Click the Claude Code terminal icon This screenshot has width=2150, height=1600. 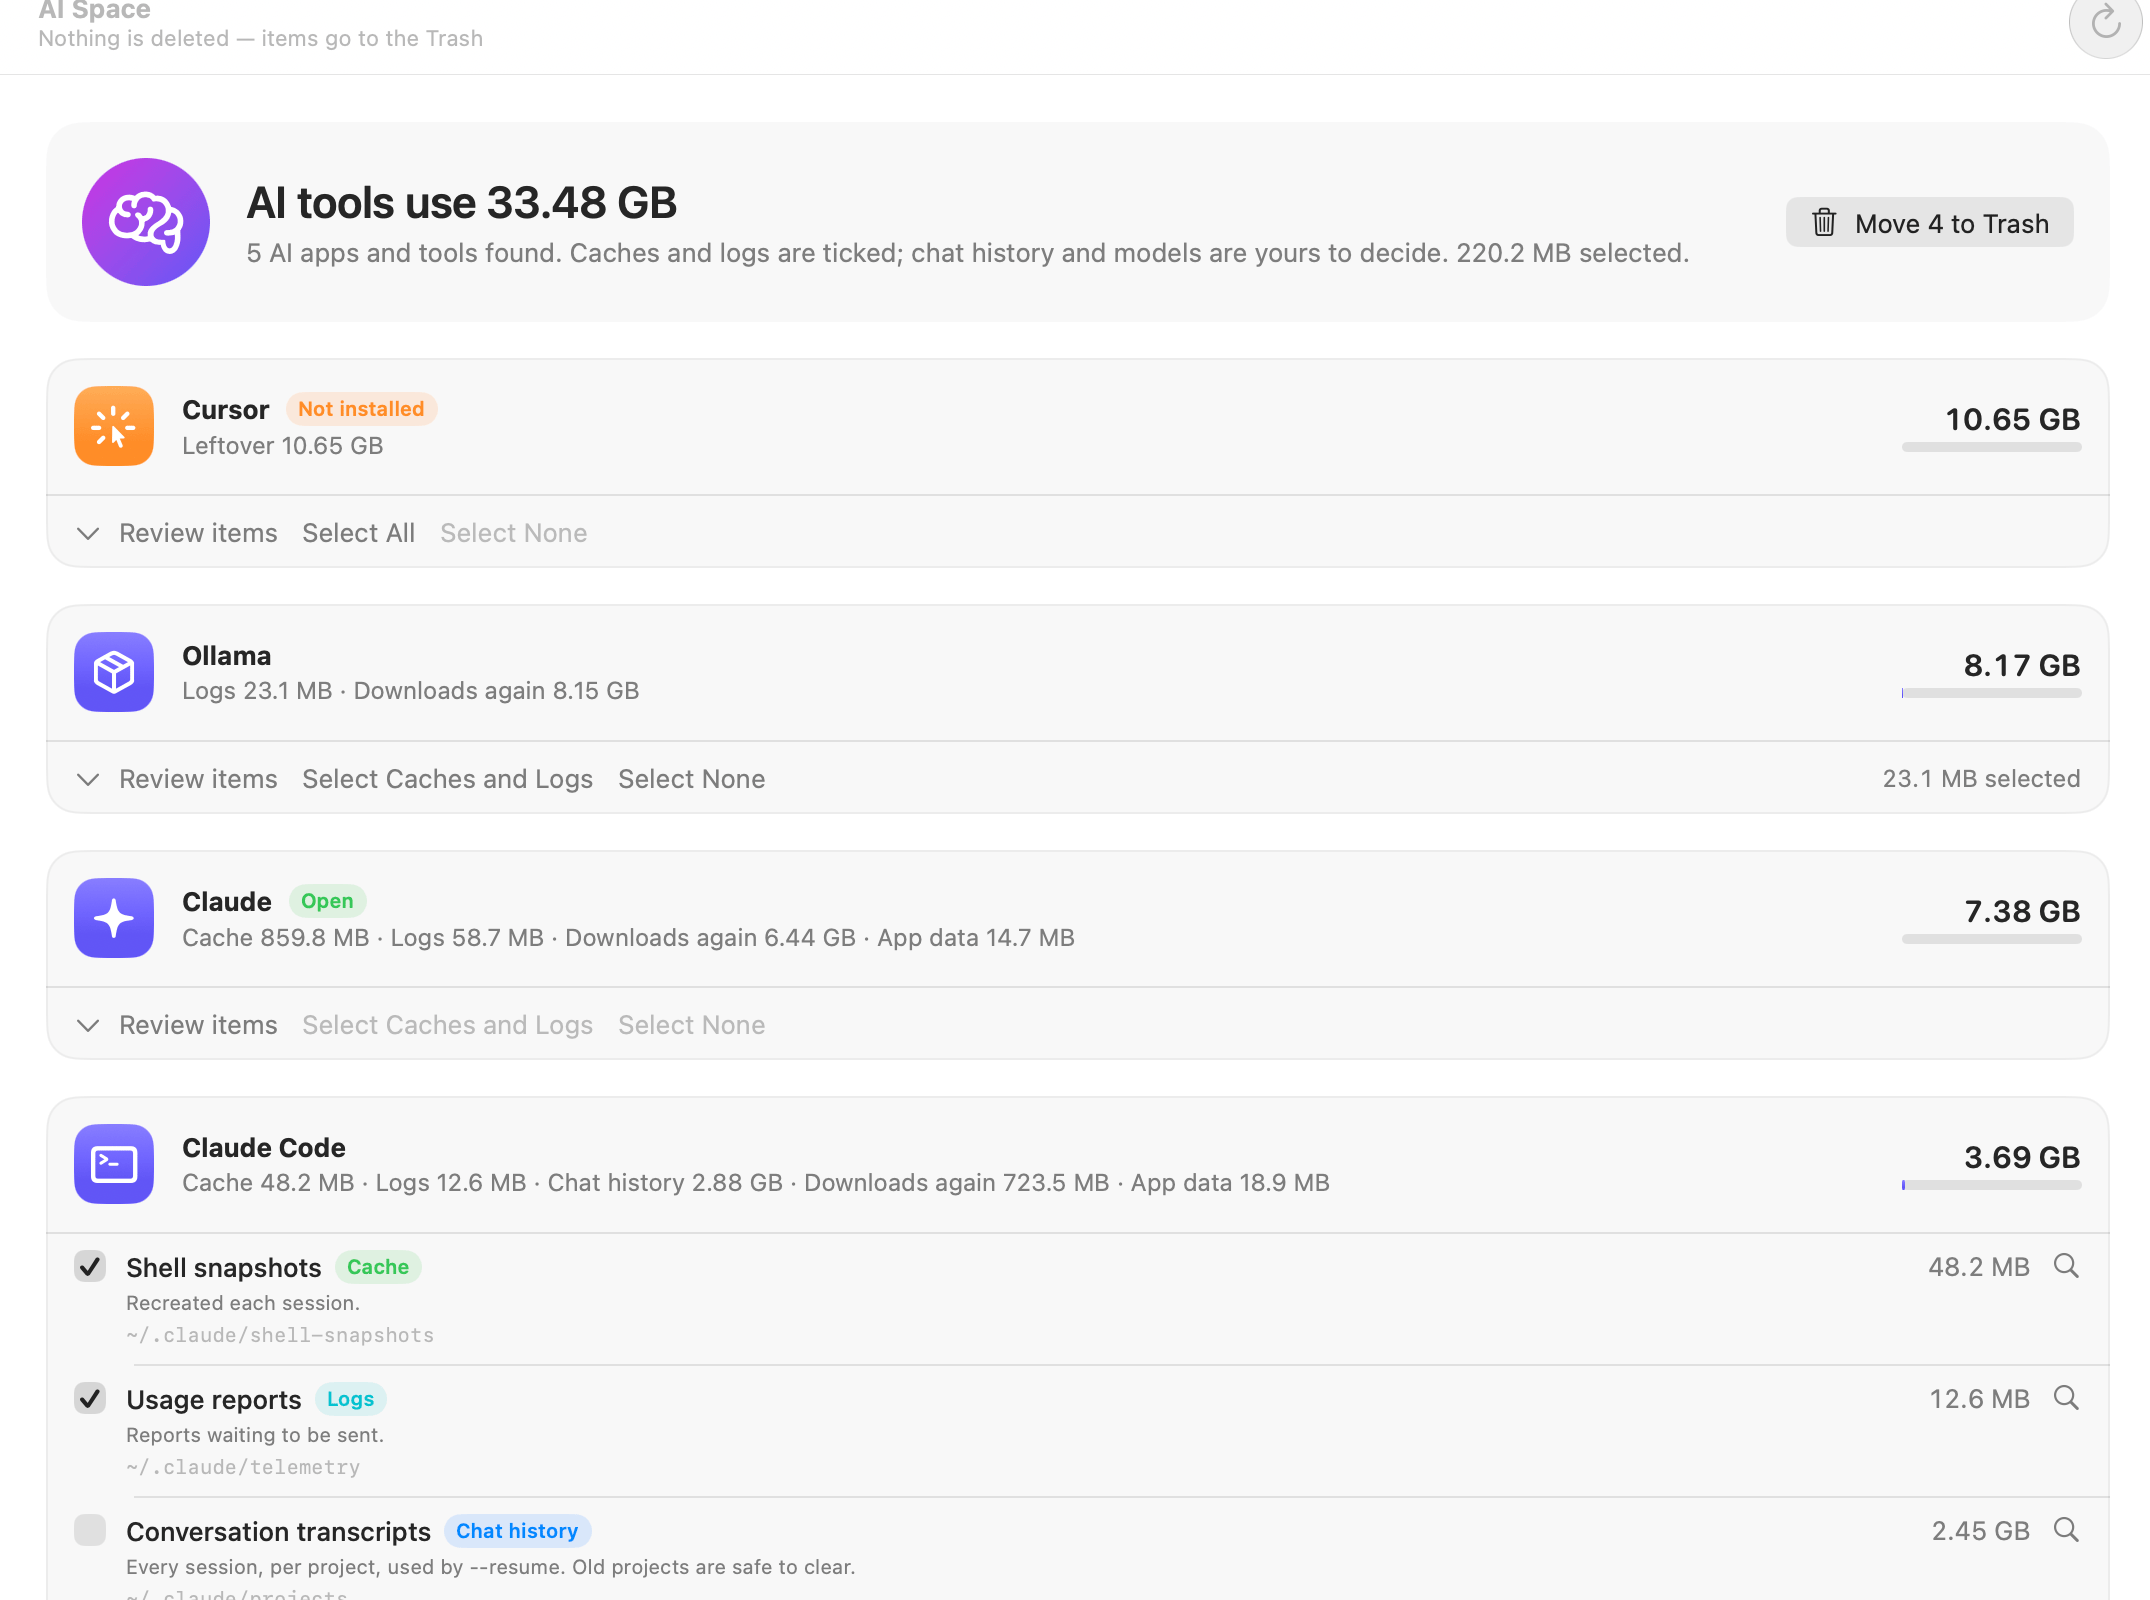pyautogui.click(x=114, y=1164)
